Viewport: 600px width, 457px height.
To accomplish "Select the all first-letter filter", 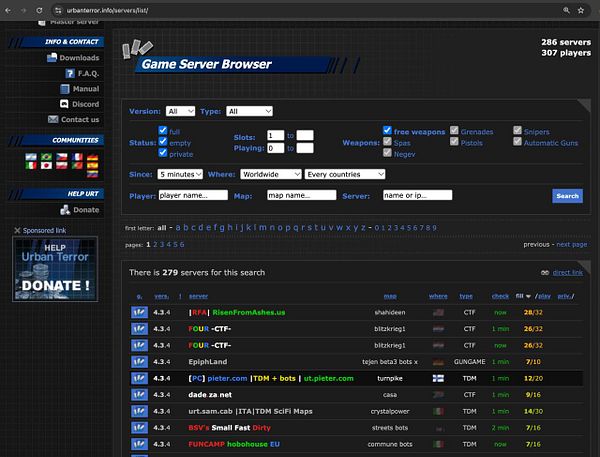I will pyautogui.click(x=162, y=228).
